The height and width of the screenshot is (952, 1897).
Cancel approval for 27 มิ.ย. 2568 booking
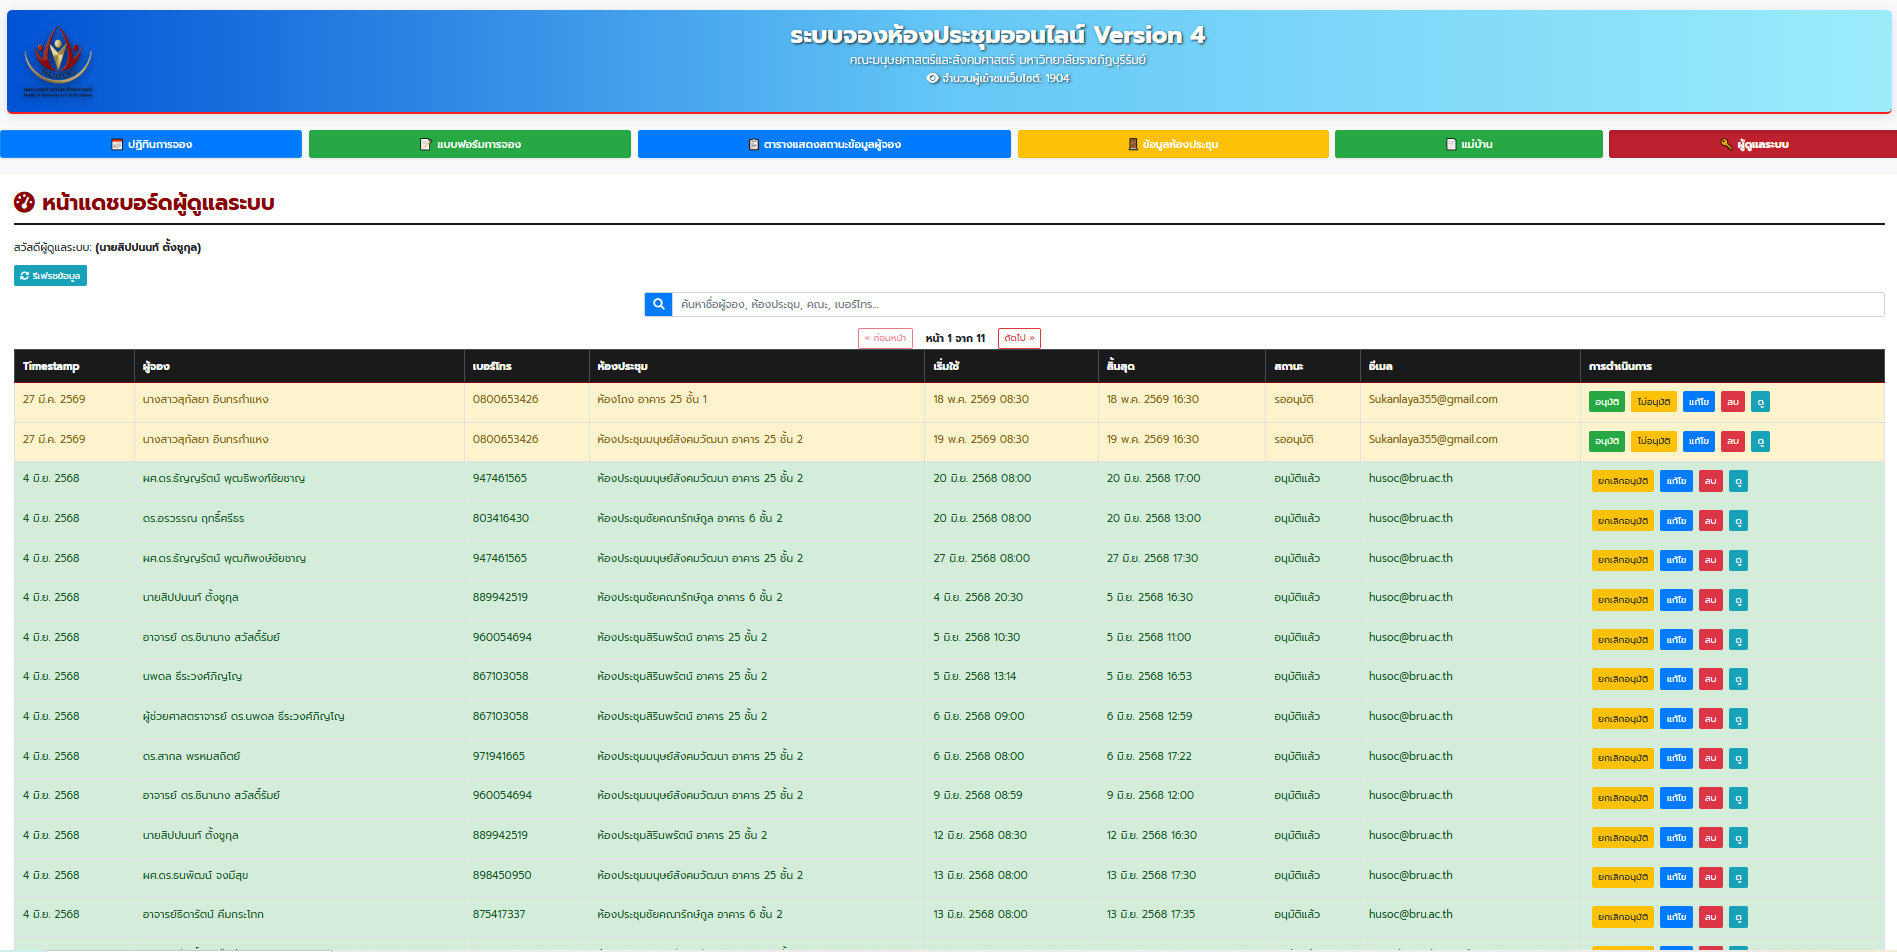pyautogui.click(x=1623, y=560)
